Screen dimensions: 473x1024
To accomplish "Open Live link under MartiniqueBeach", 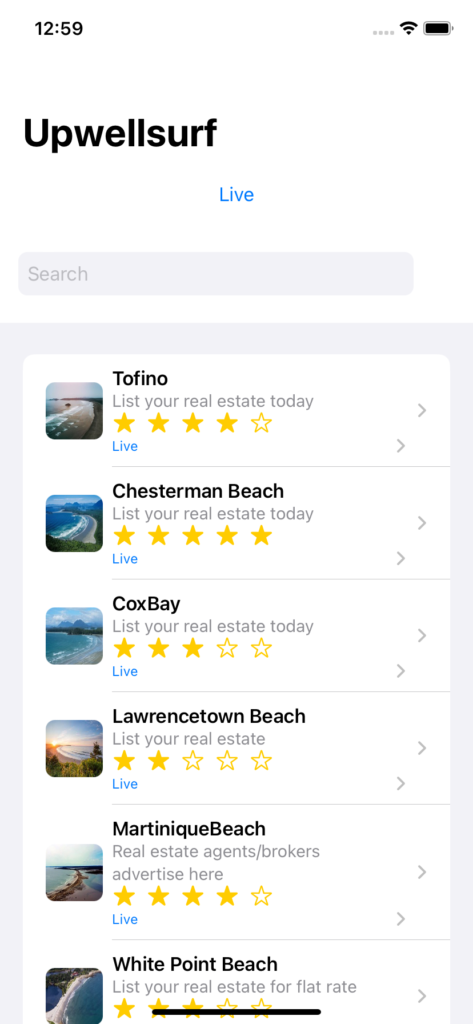I will (125, 919).
